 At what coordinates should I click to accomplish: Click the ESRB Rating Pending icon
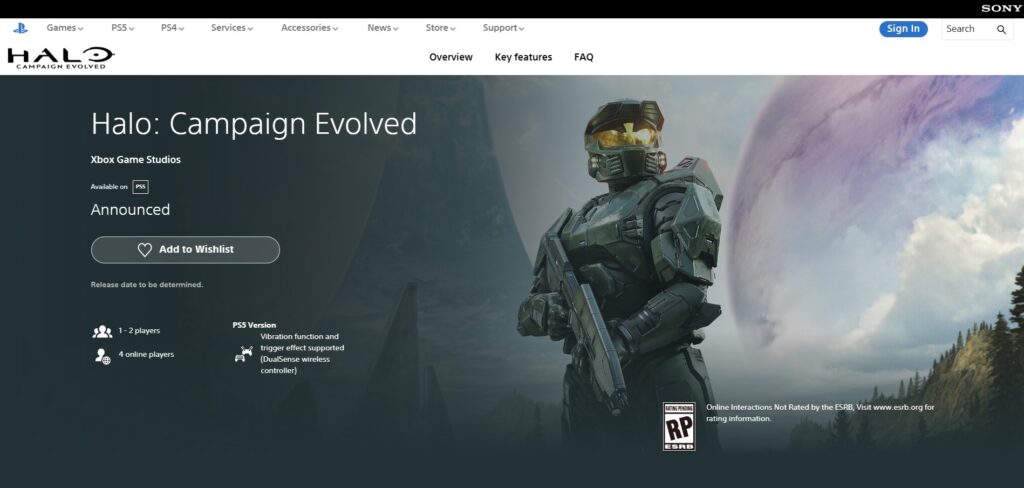point(679,426)
